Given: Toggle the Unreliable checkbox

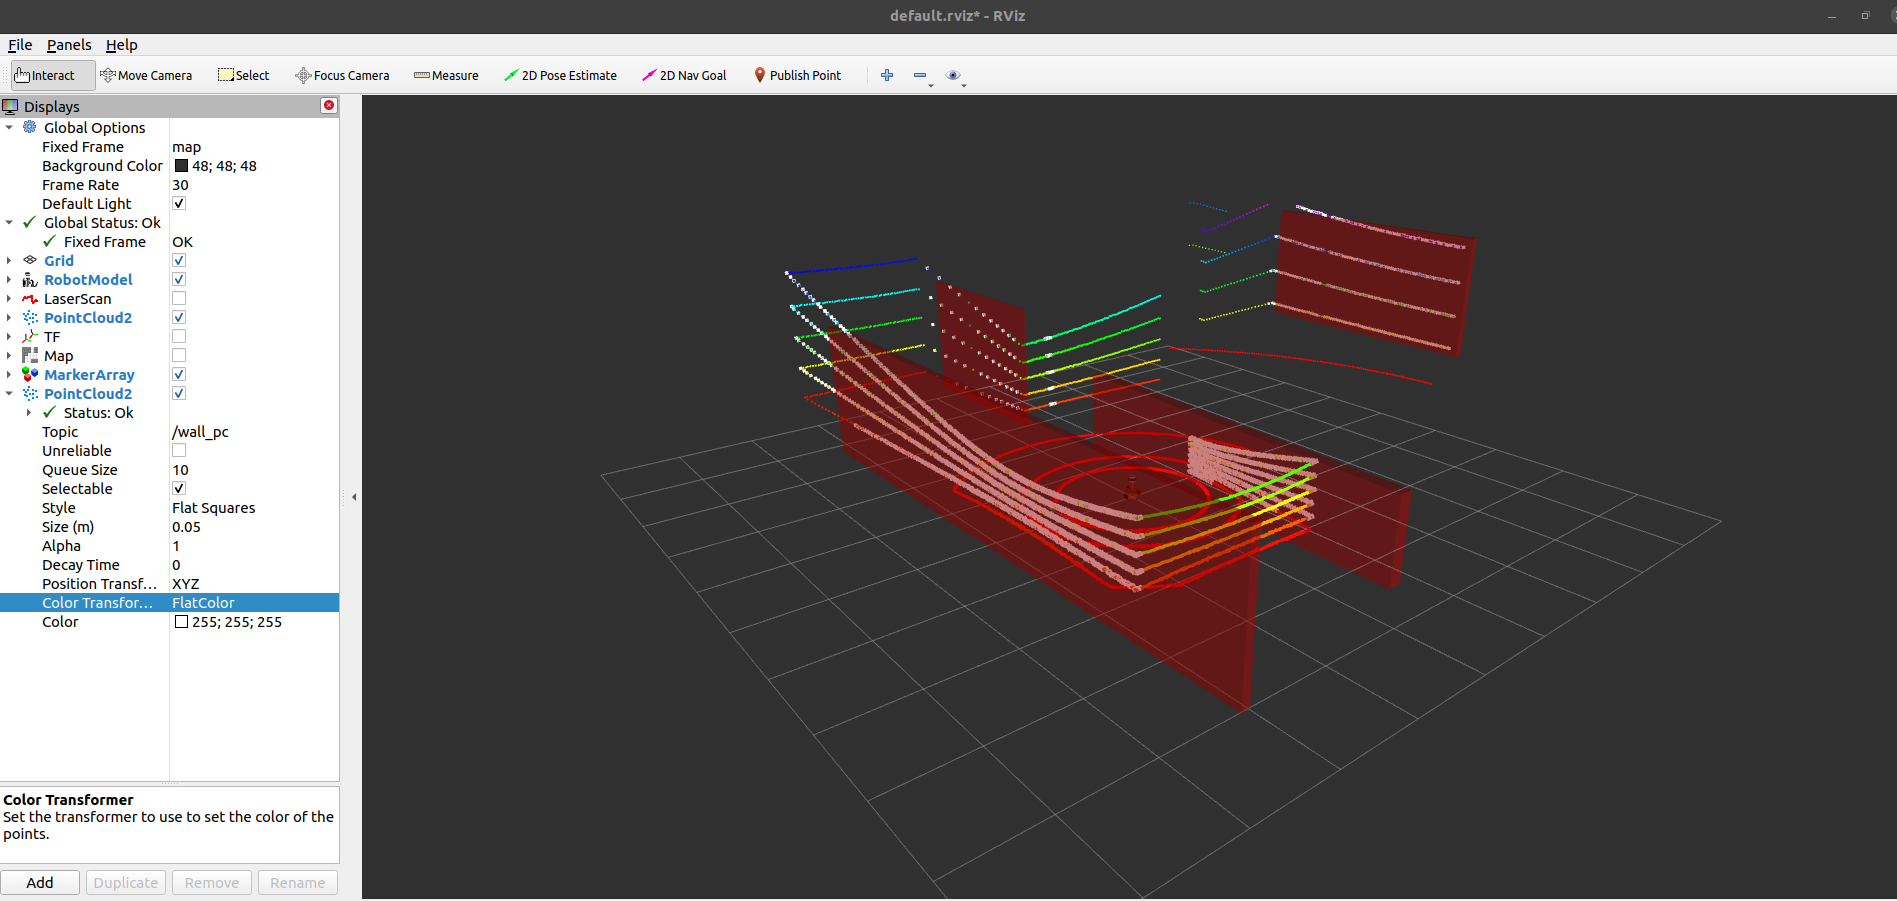Looking at the screenshot, I should coord(179,451).
